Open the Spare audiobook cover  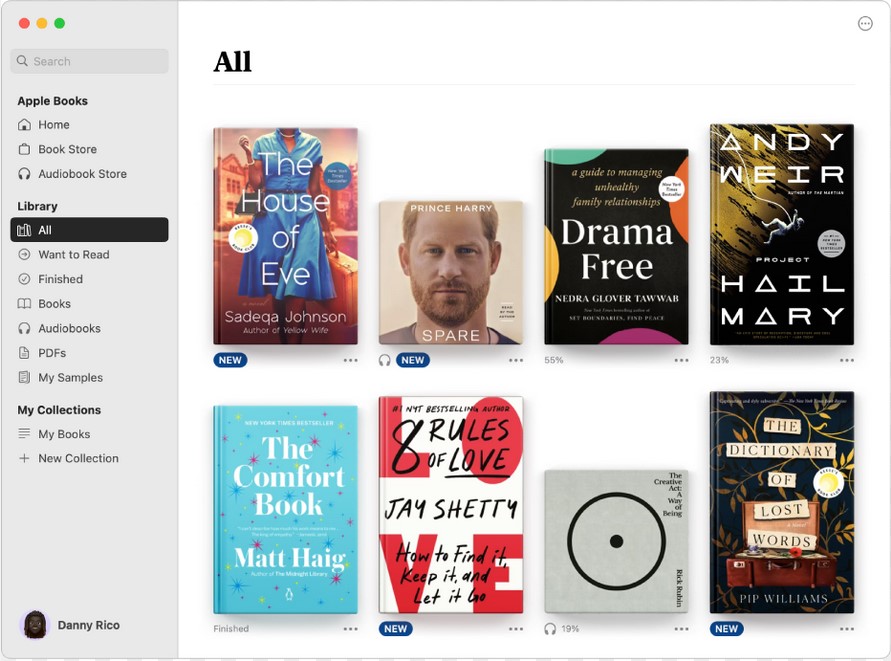click(x=451, y=273)
